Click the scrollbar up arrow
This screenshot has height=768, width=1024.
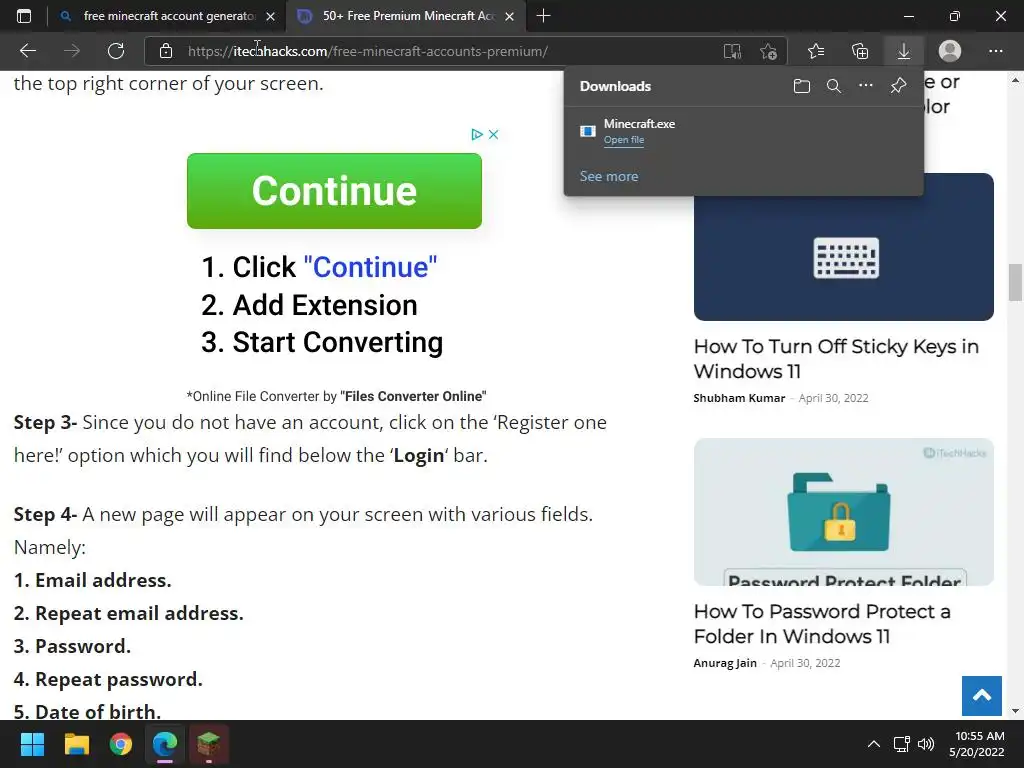tap(1015, 80)
